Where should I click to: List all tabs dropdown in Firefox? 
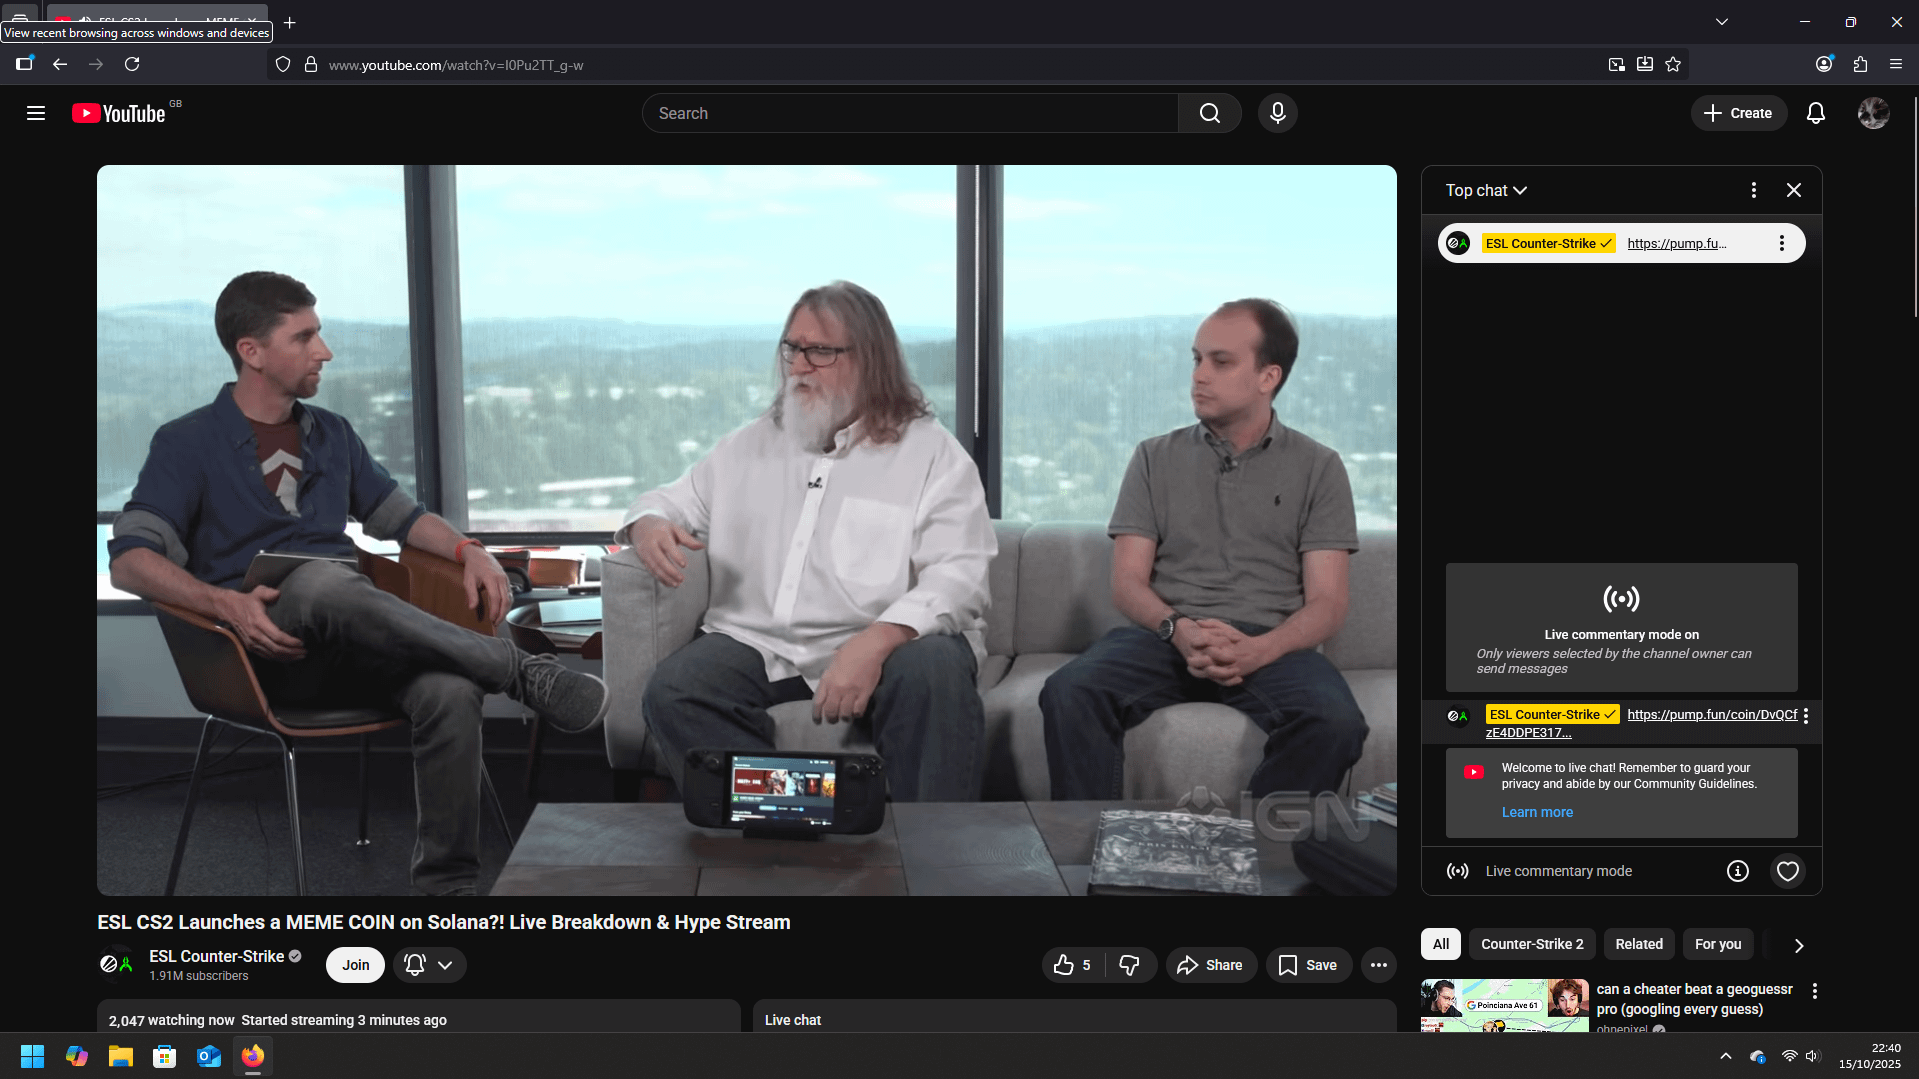[x=1722, y=22]
